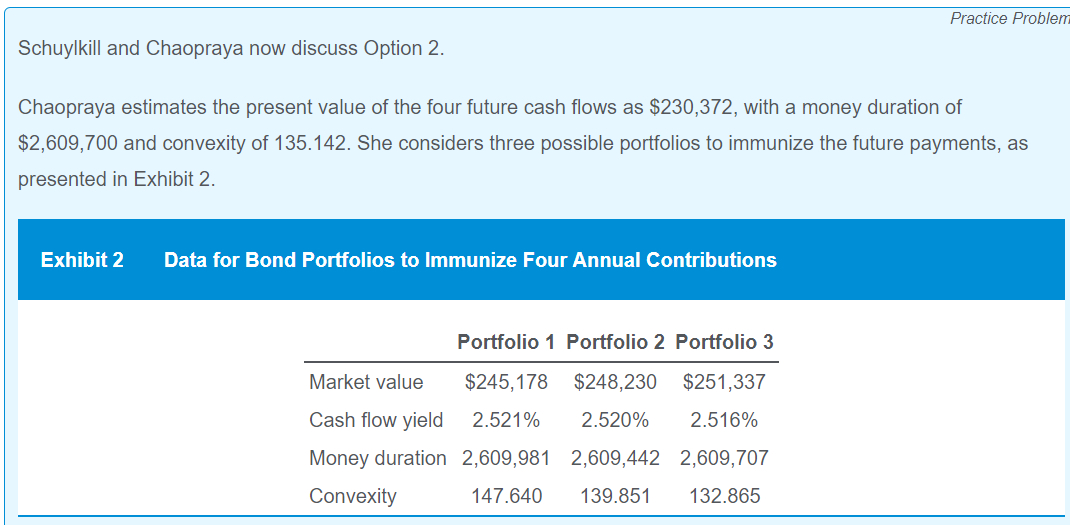Click the Convexity row label
Screen dimensions: 1070x525
[x=353, y=496]
